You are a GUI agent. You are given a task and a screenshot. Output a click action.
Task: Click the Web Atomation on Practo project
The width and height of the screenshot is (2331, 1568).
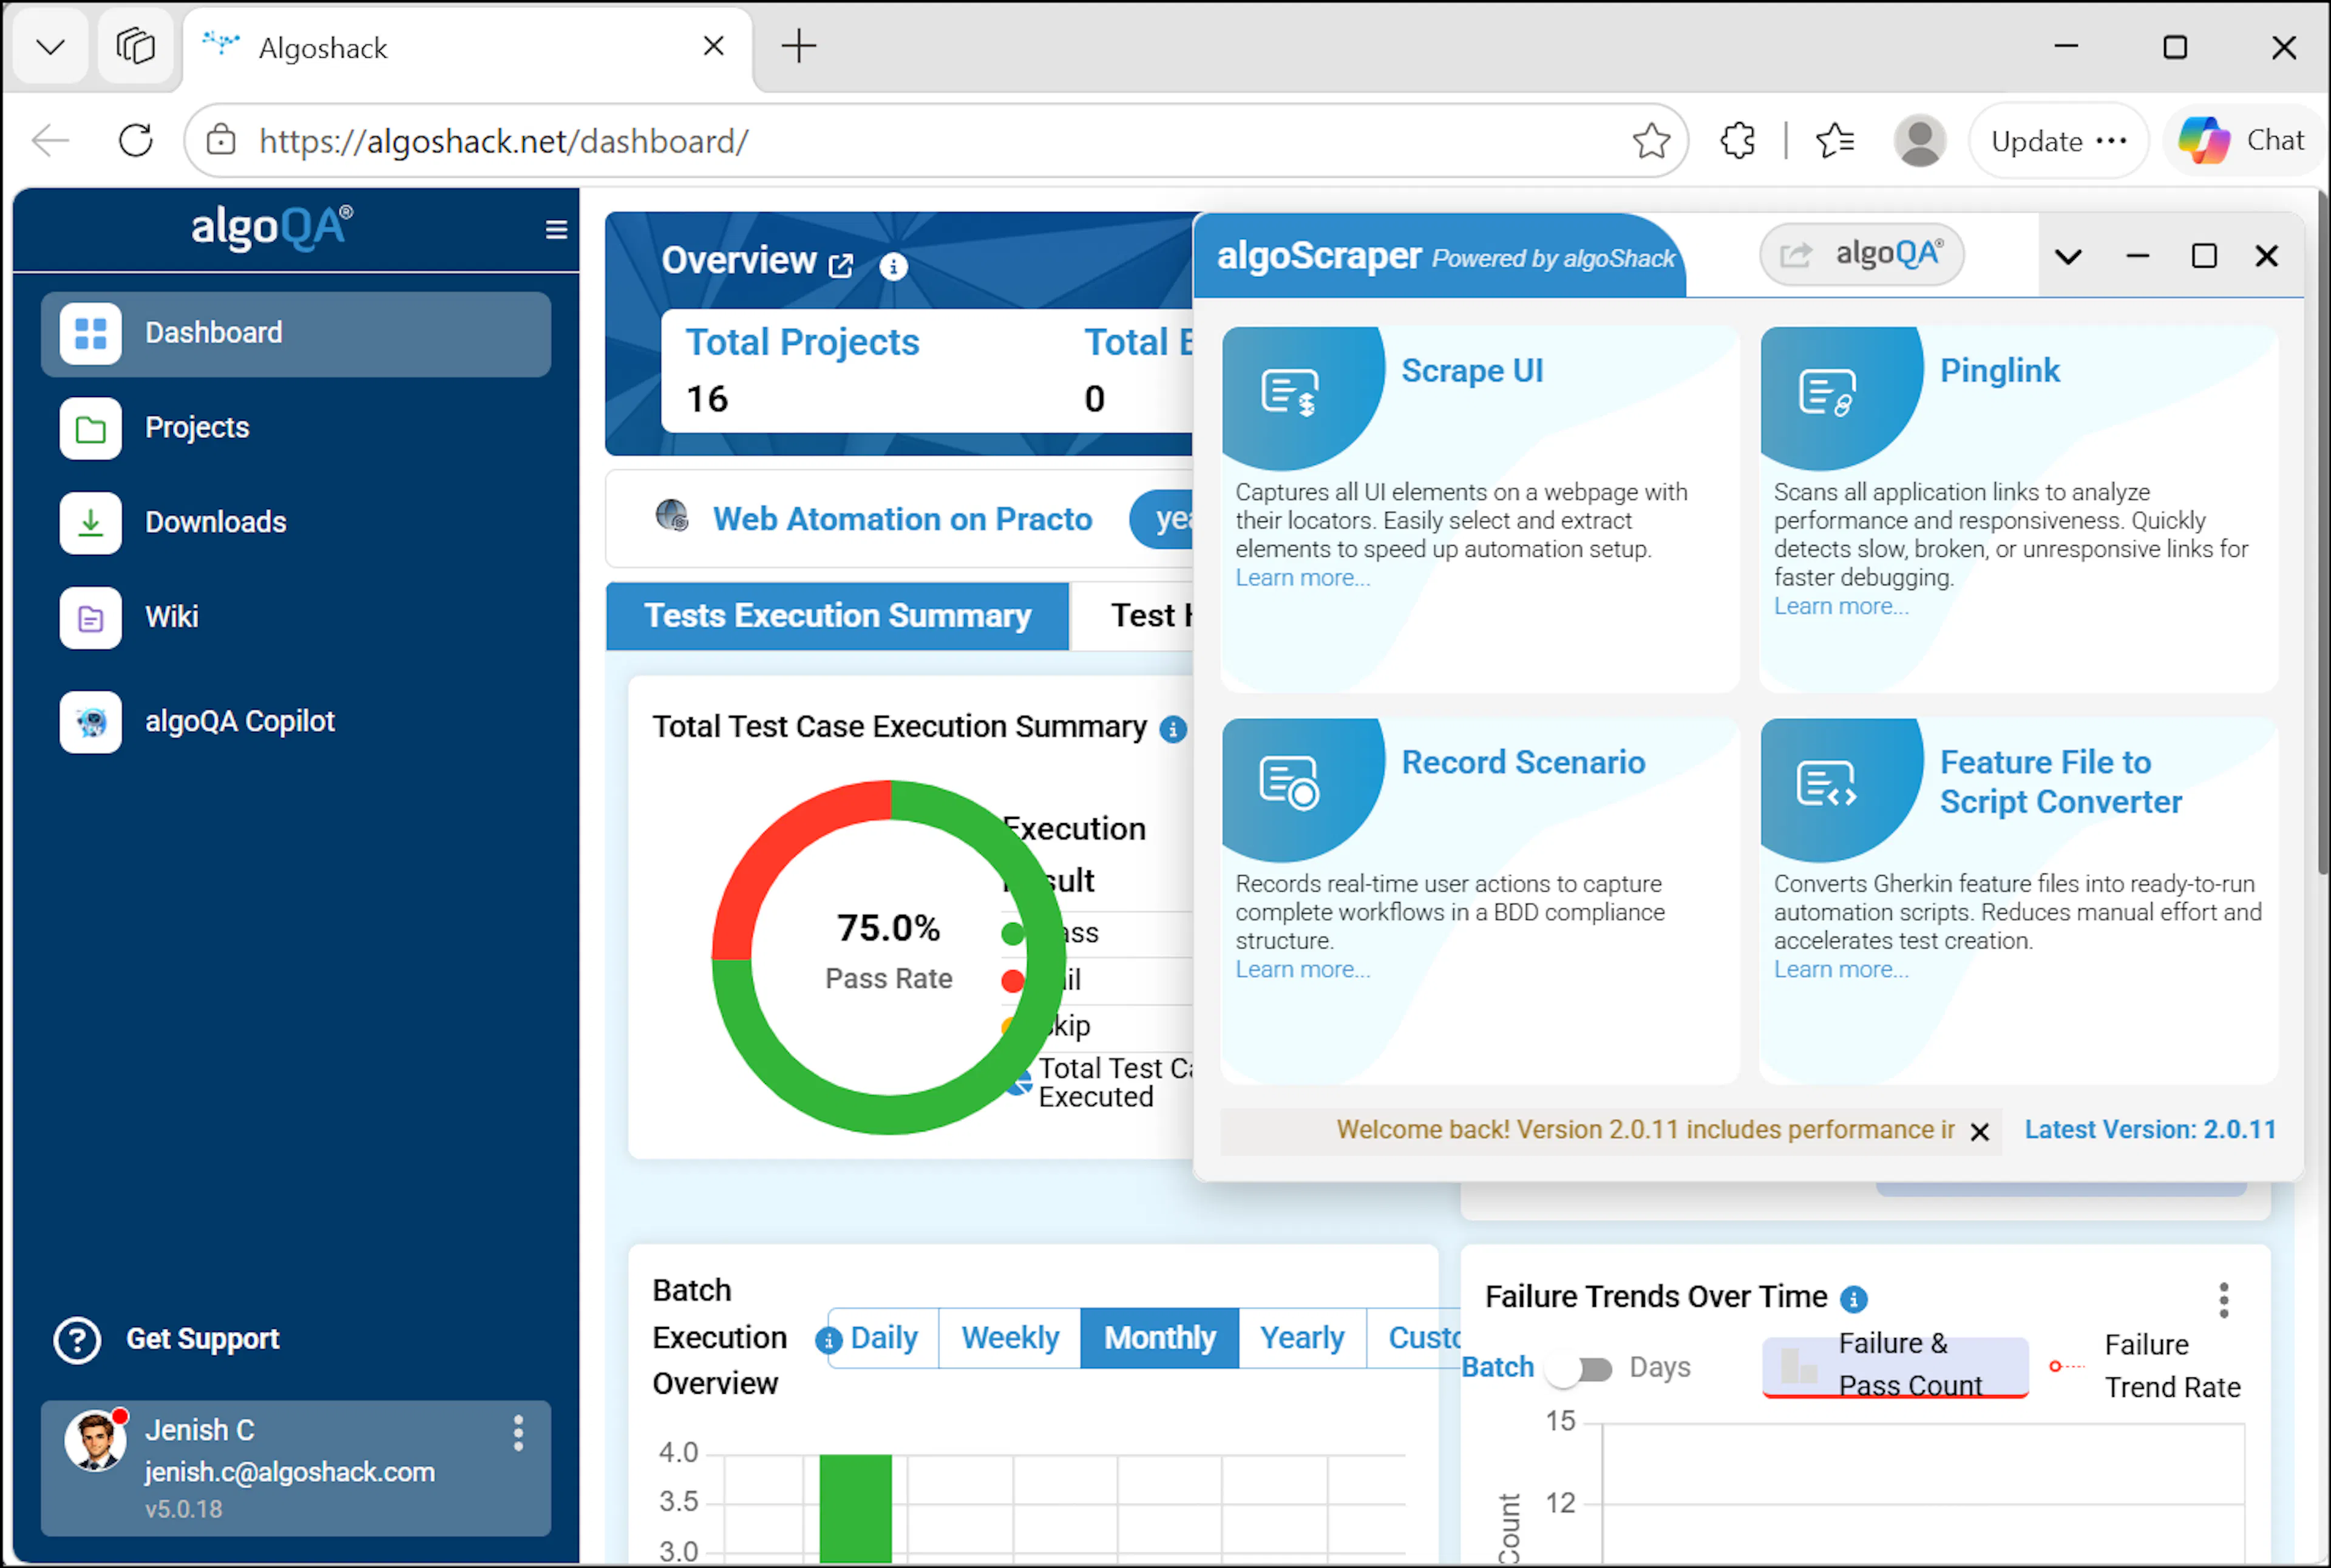[902, 519]
